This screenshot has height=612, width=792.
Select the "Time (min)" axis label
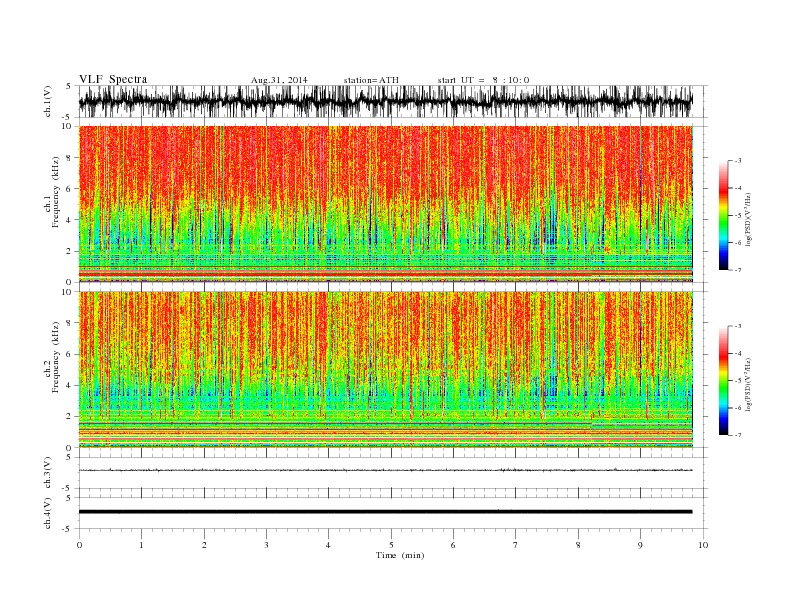[400, 555]
